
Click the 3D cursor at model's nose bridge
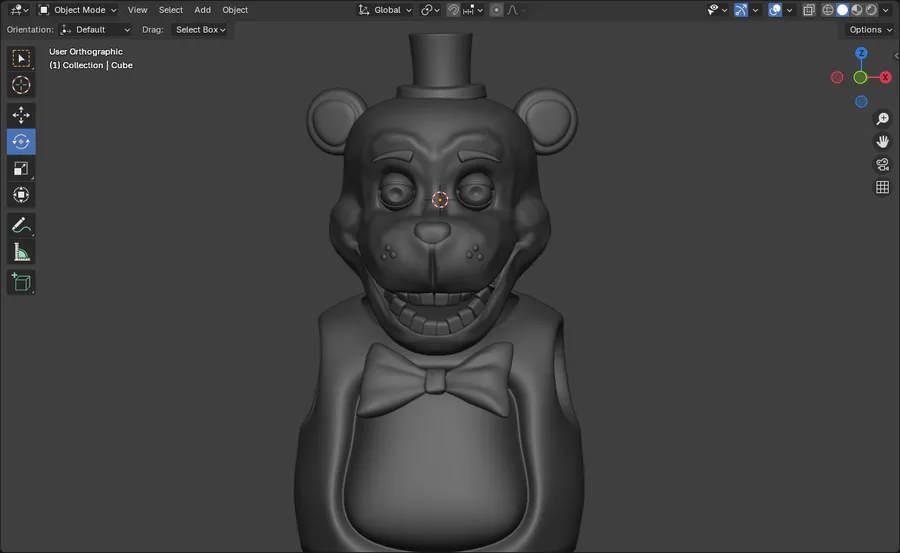[440, 199]
